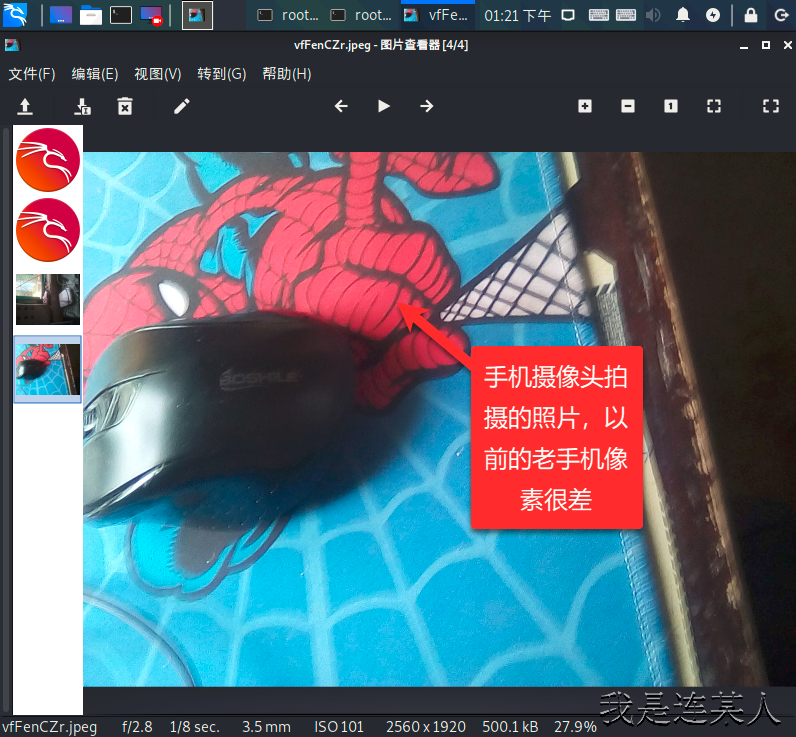Image resolution: width=796 pixels, height=737 pixels.
Task: Zoom out with the minus icon
Action: tap(628, 106)
